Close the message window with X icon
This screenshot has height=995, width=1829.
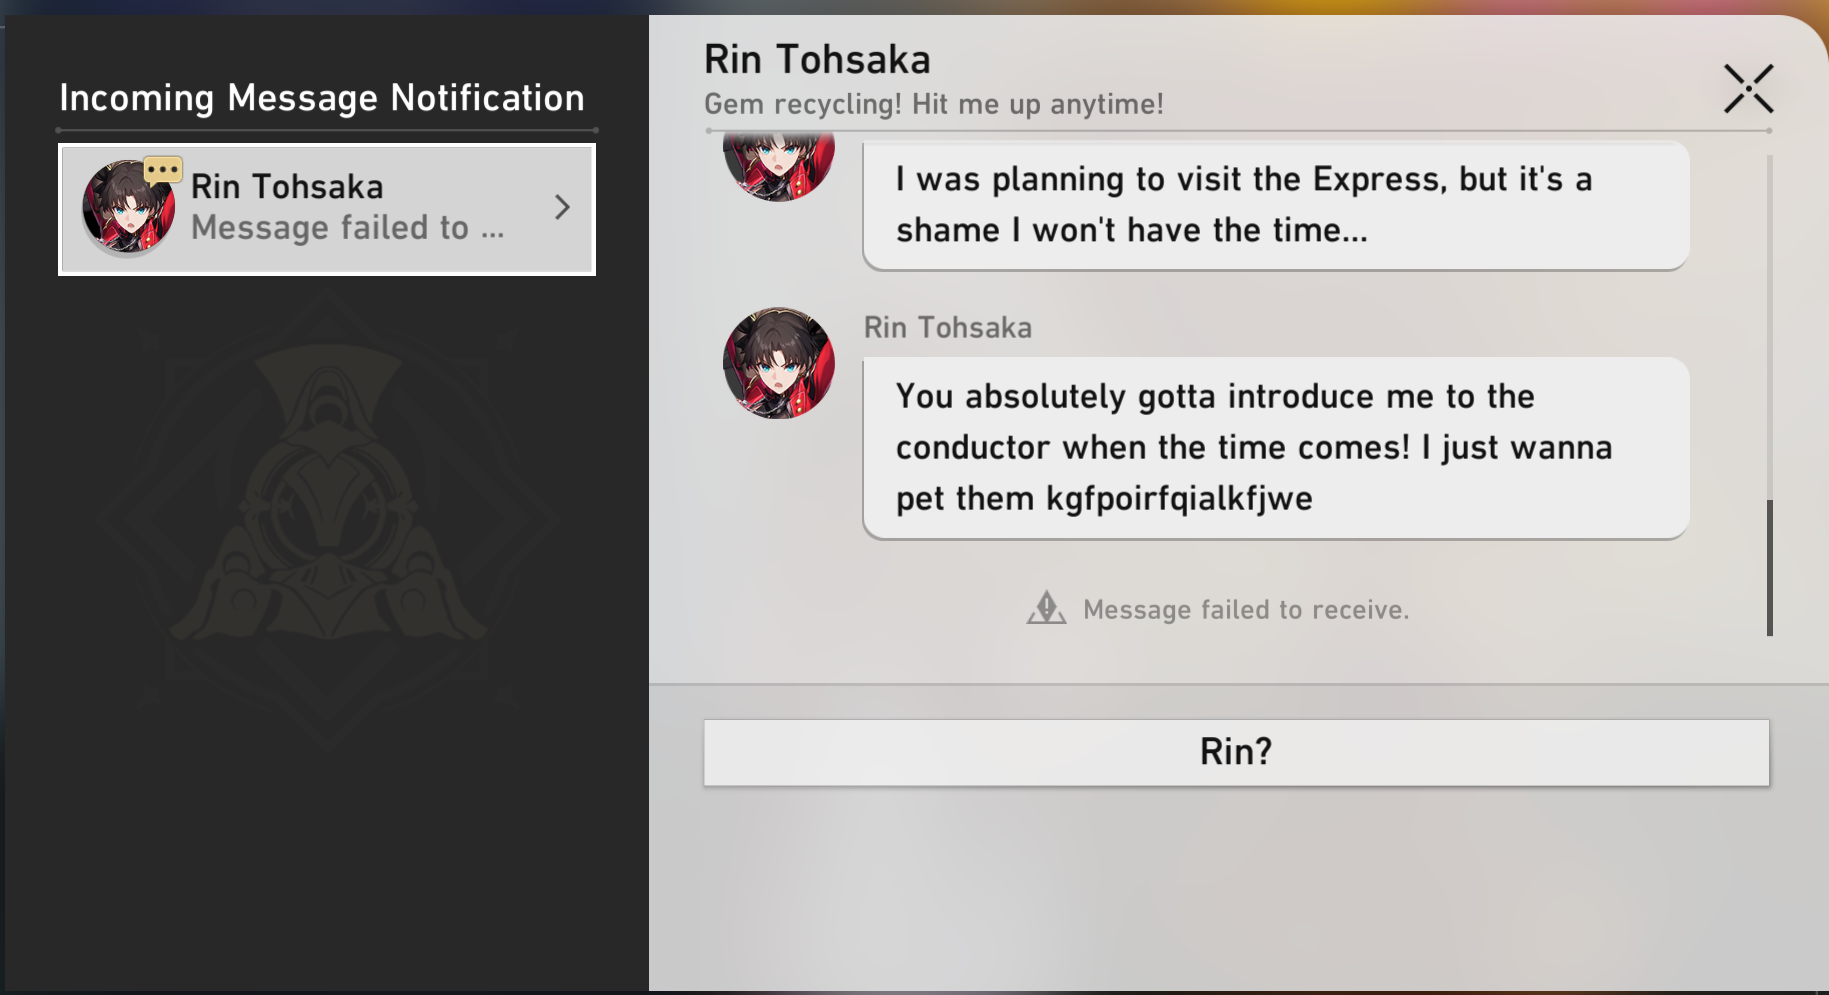1748,89
